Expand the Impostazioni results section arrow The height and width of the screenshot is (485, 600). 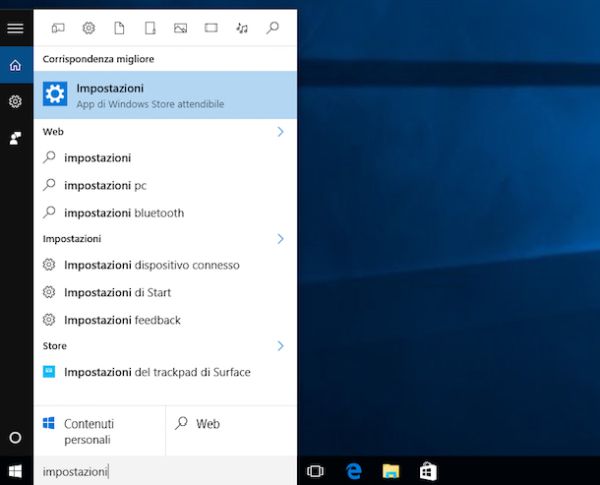280,239
